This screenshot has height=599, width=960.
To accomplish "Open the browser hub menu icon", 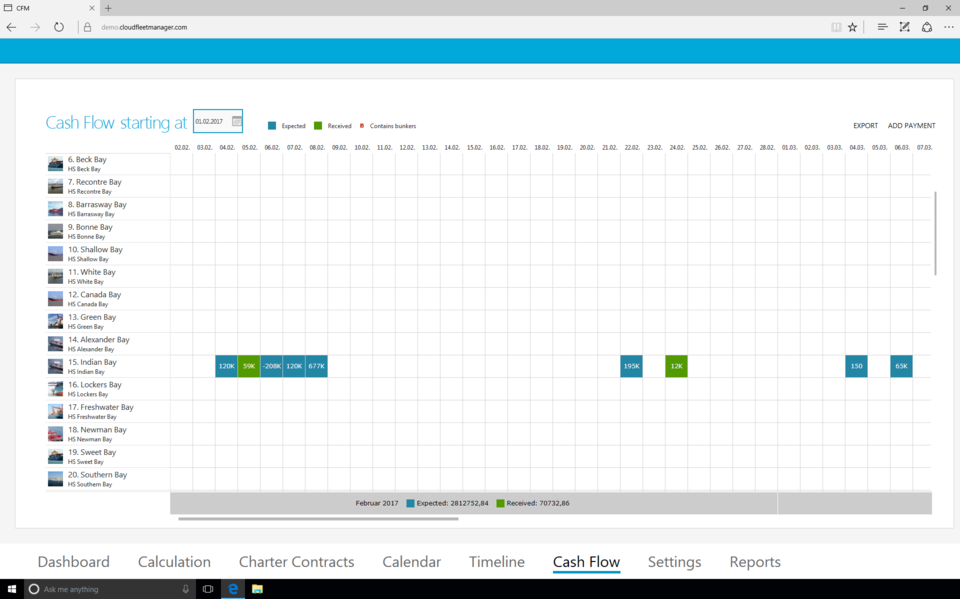I will tap(882, 27).
